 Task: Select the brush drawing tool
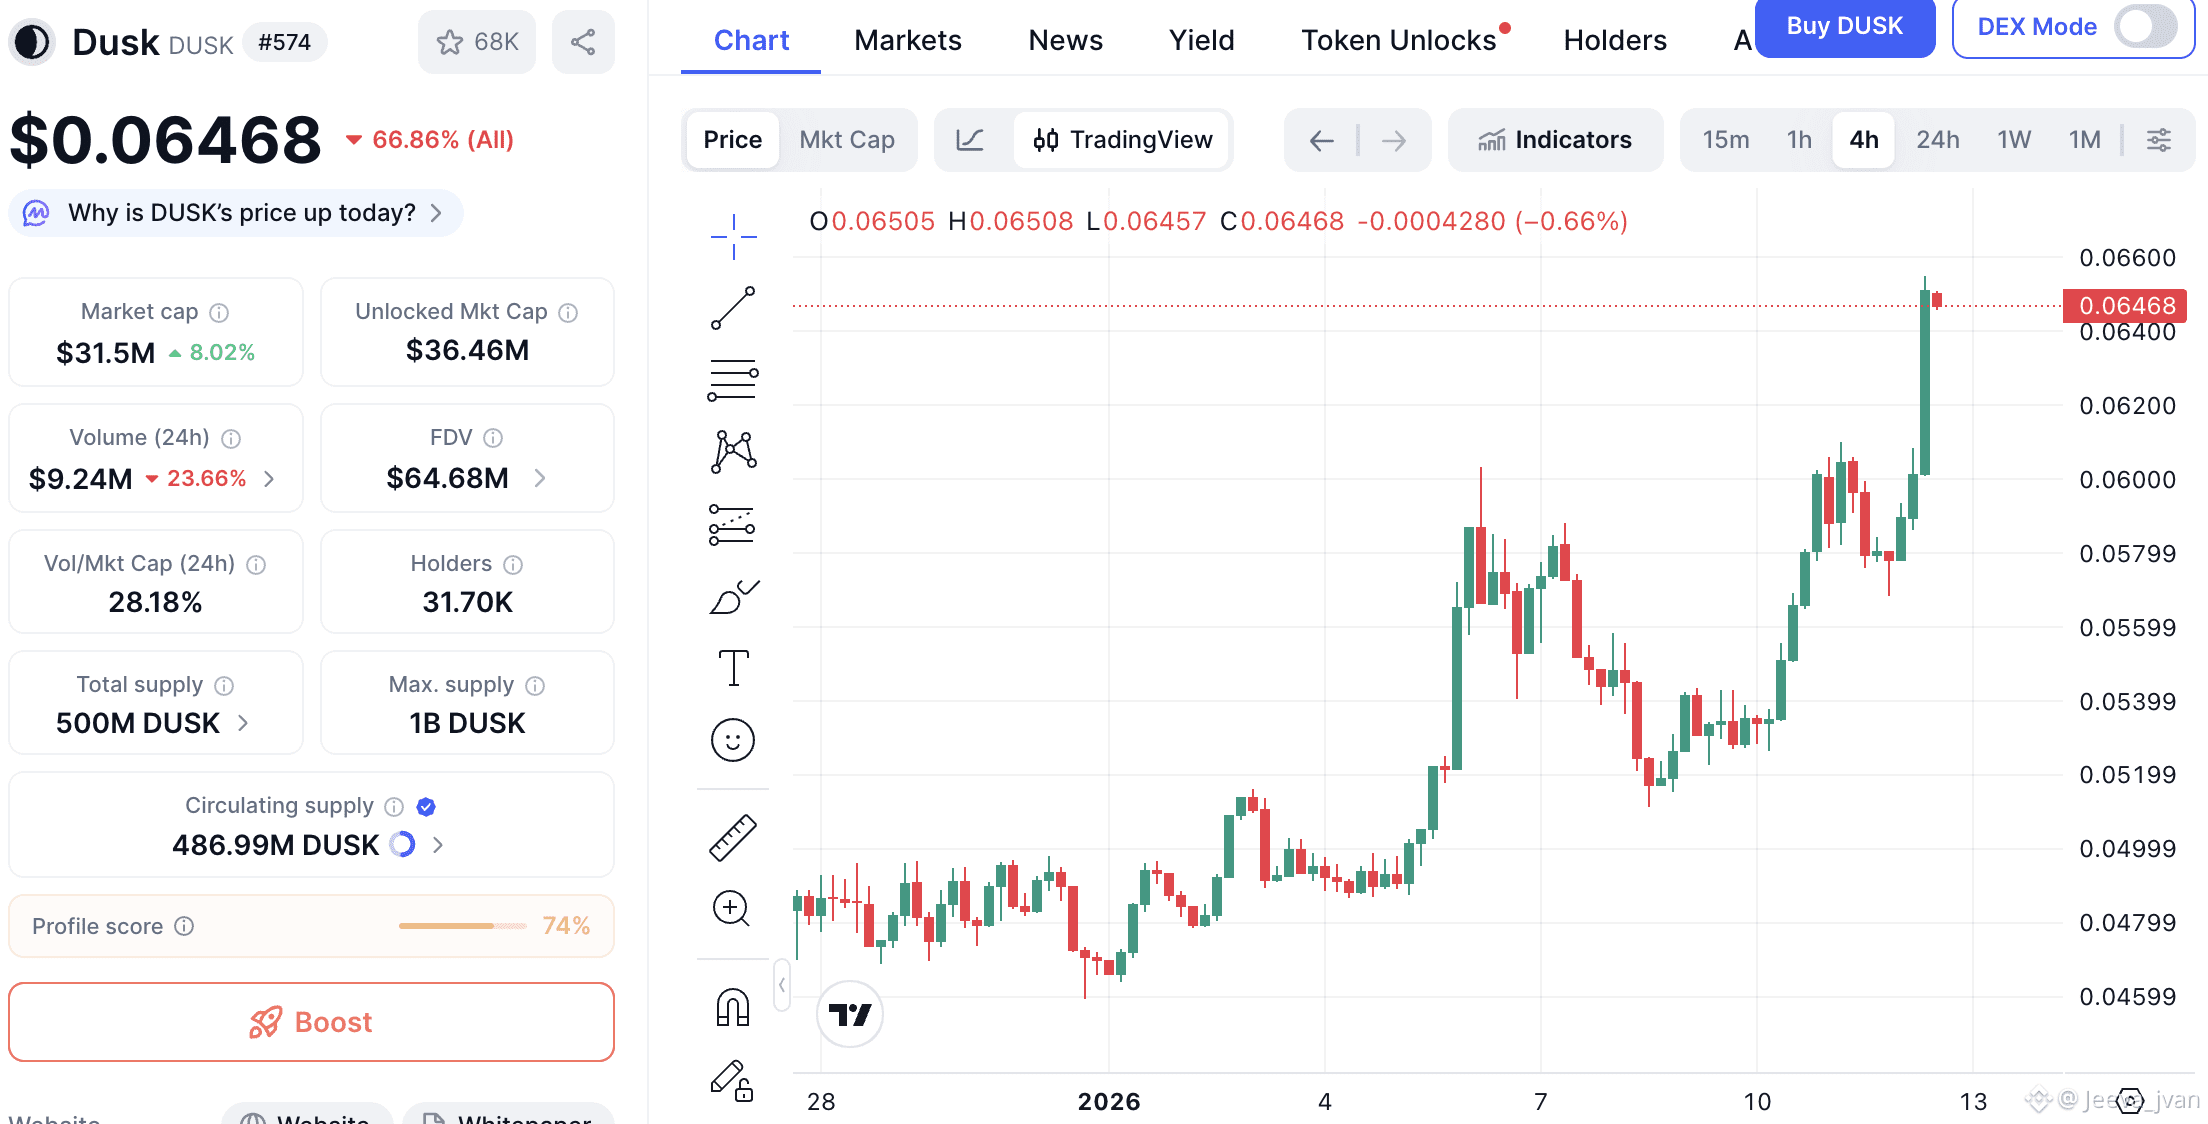click(x=733, y=597)
